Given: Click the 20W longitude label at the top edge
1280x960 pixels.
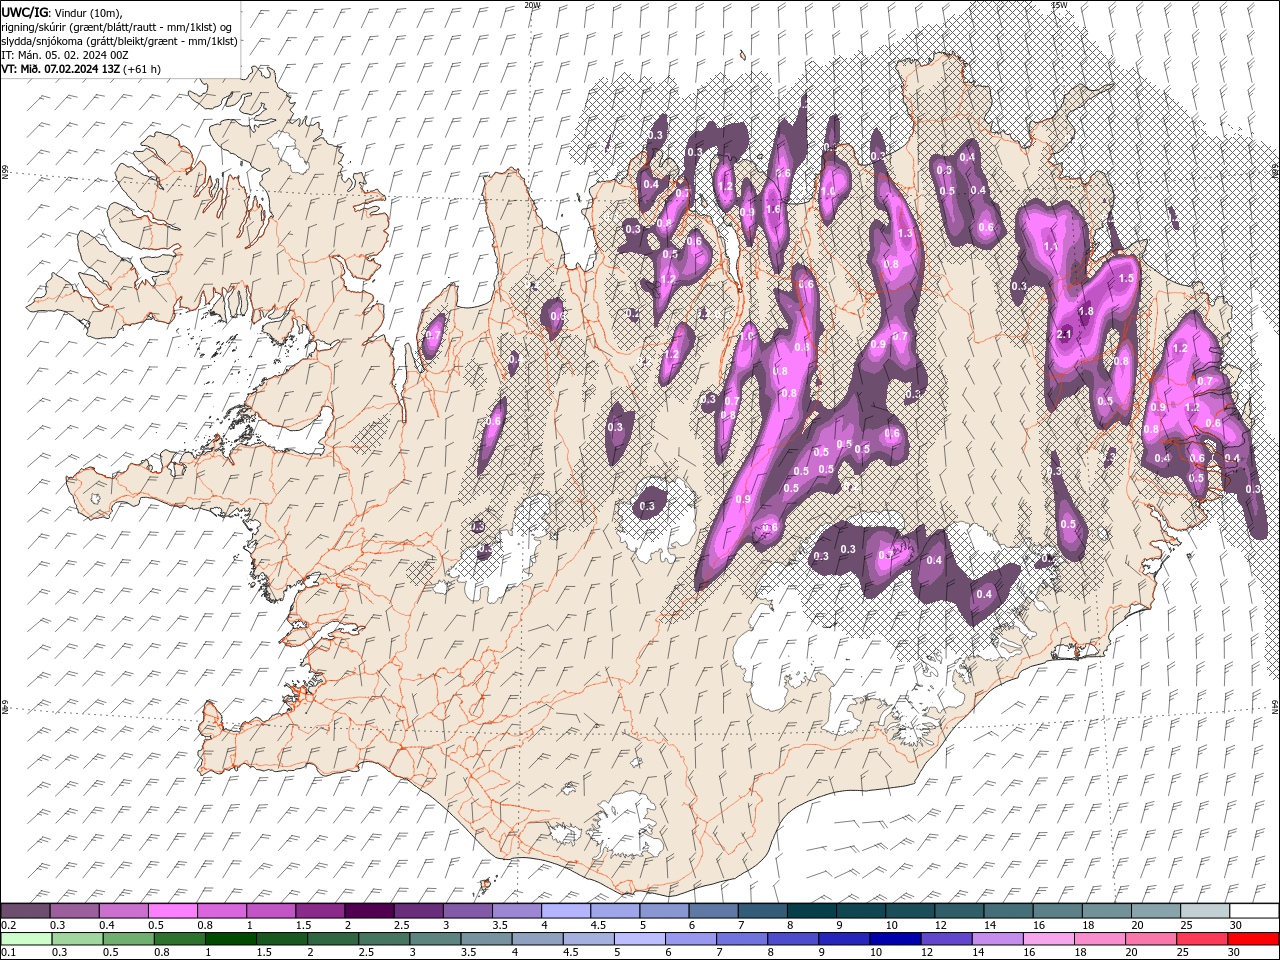Looking at the screenshot, I should (532, 5).
